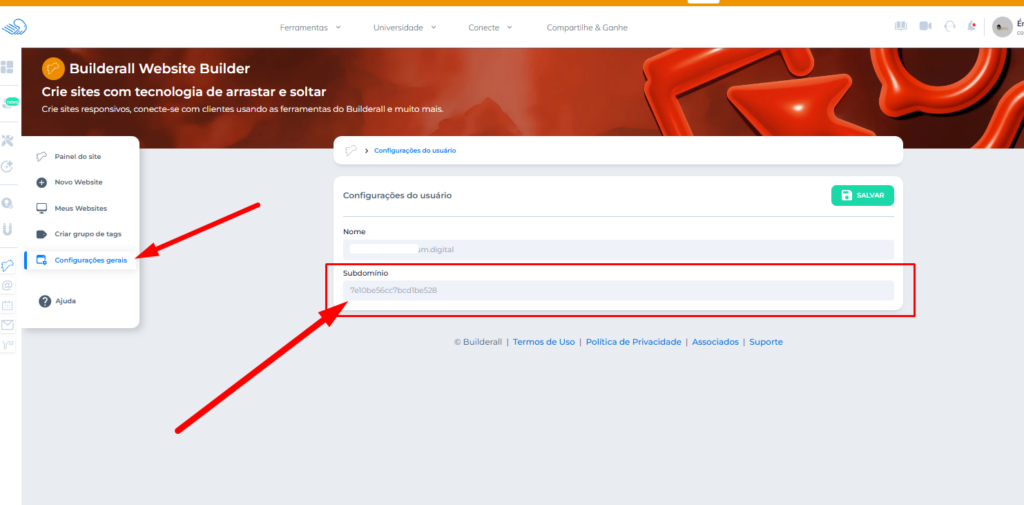Click the Subdomínio input field

tap(617, 290)
